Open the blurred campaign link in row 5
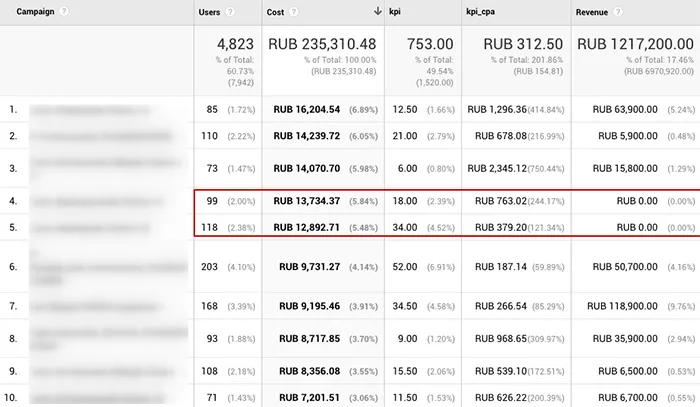 coord(90,228)
